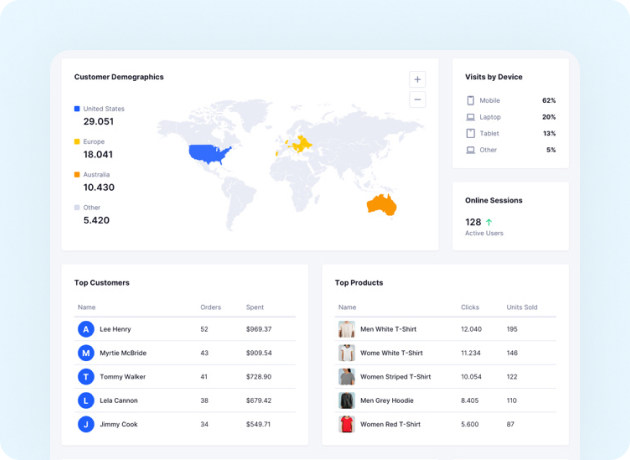
Task: Click the Tablet device icon
Action: (470, 133)
